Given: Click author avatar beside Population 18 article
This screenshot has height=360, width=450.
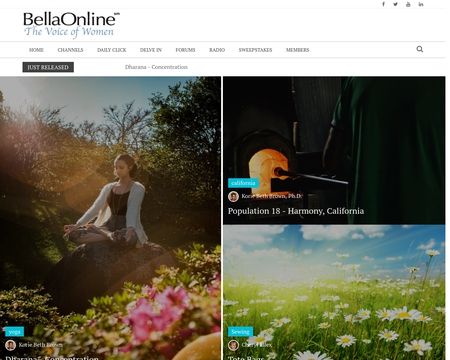Looking at the screenshot, I should tap(233, 196).
